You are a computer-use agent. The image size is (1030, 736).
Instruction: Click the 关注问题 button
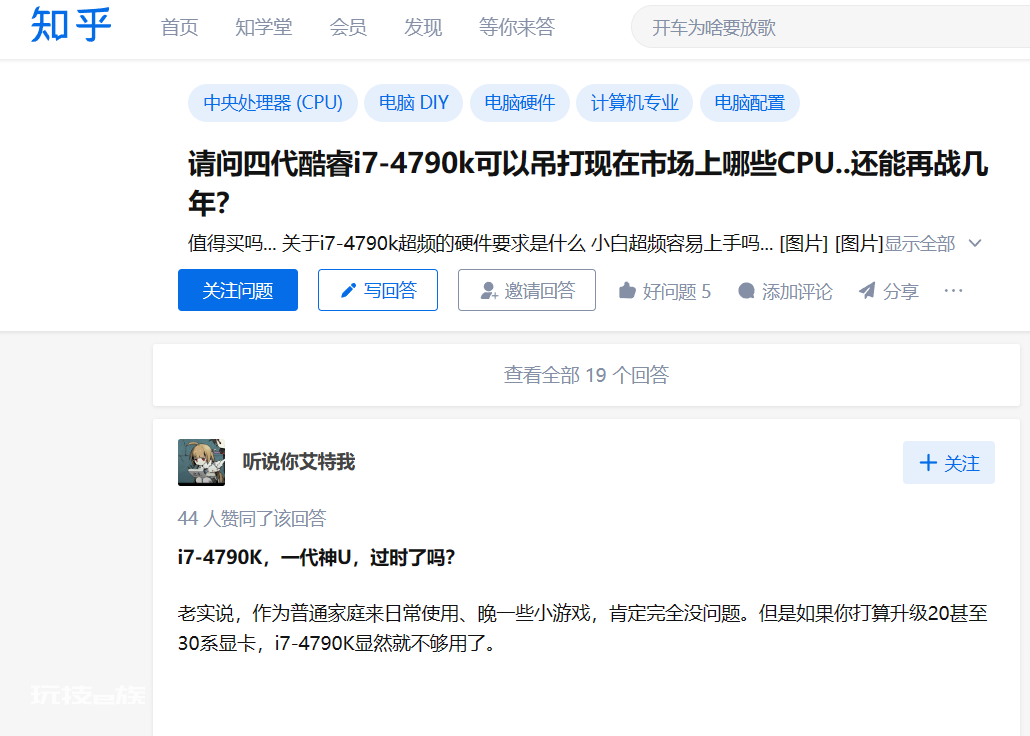(x=238, y=290)
